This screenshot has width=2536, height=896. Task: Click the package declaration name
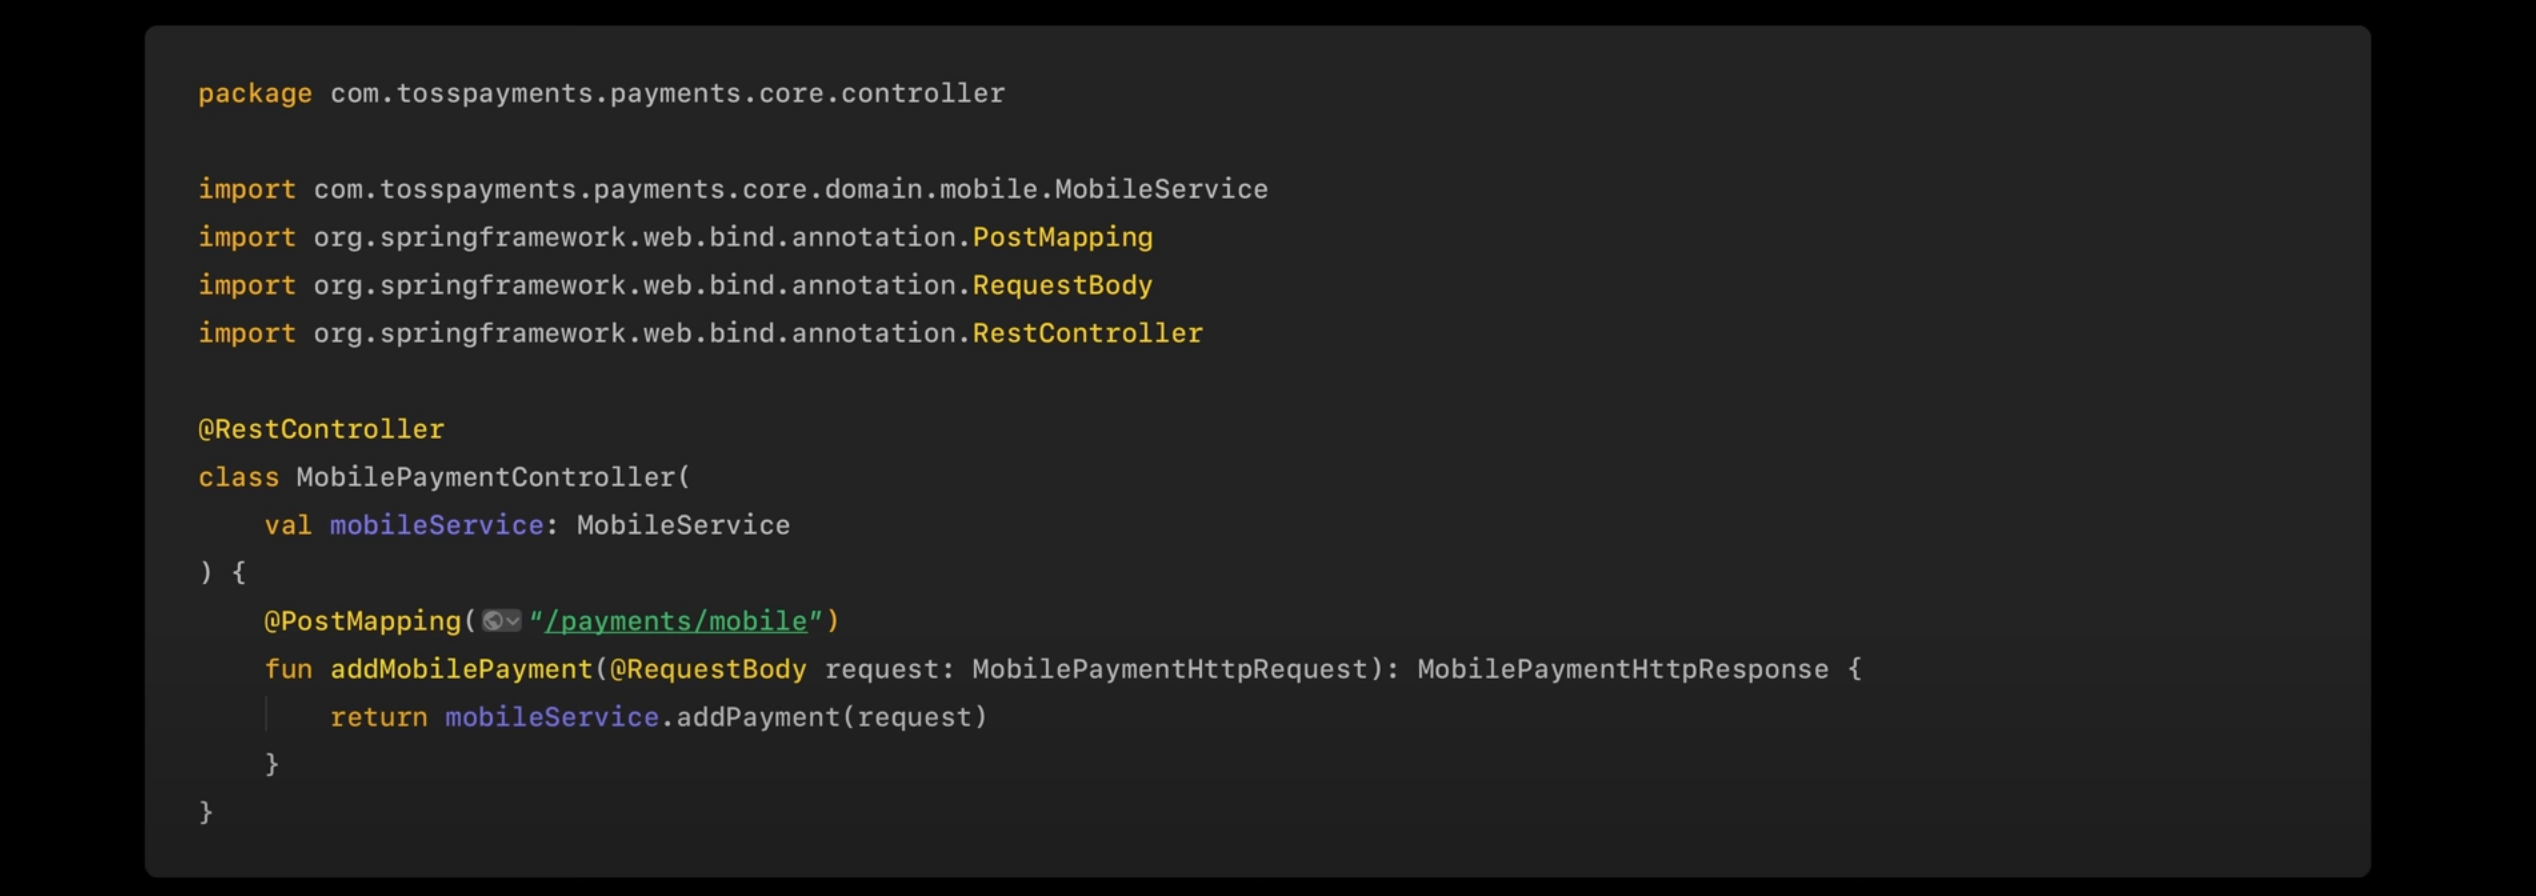point(667,93)
